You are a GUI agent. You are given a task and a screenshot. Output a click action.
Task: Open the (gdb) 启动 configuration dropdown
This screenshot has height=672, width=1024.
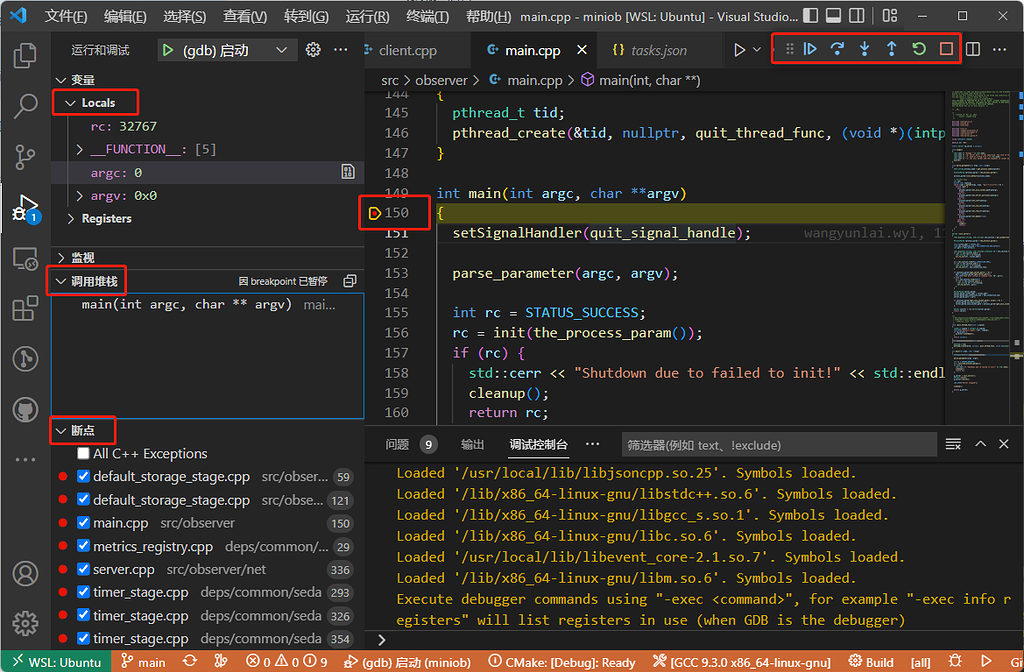tap(281, 50)
